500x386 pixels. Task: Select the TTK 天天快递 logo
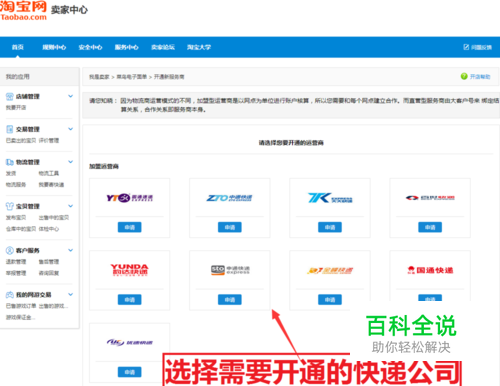pyautogui.click(x=330, y=198)
